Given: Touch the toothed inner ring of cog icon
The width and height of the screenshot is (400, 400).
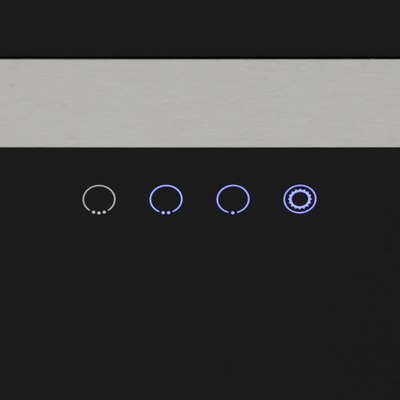Looking at the screenshot, I should (300, 199).
